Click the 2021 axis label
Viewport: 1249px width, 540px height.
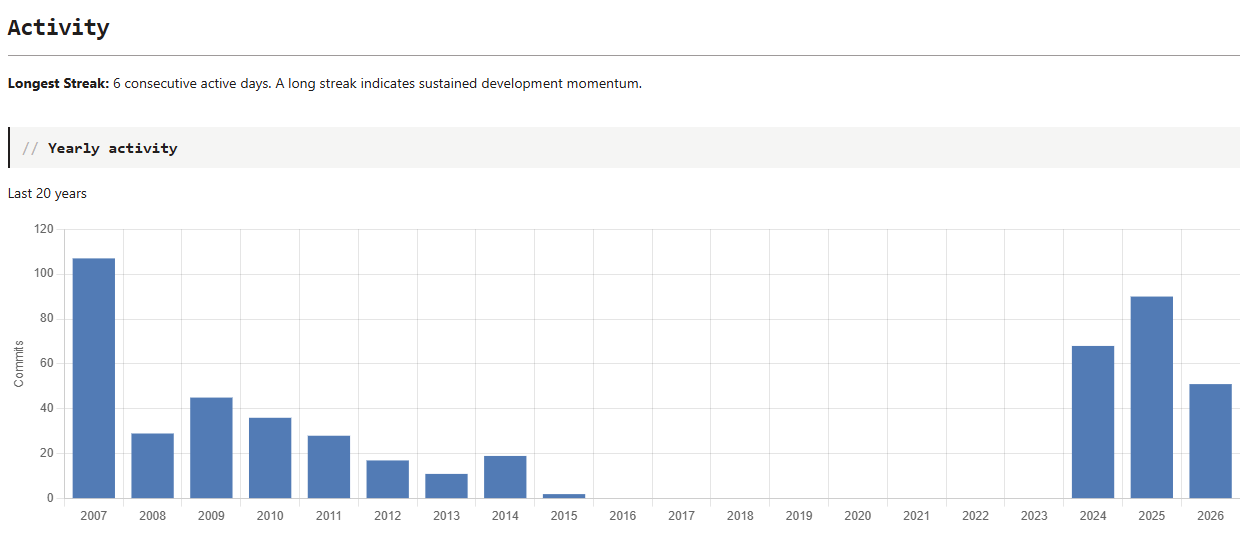tap(917, 516)
